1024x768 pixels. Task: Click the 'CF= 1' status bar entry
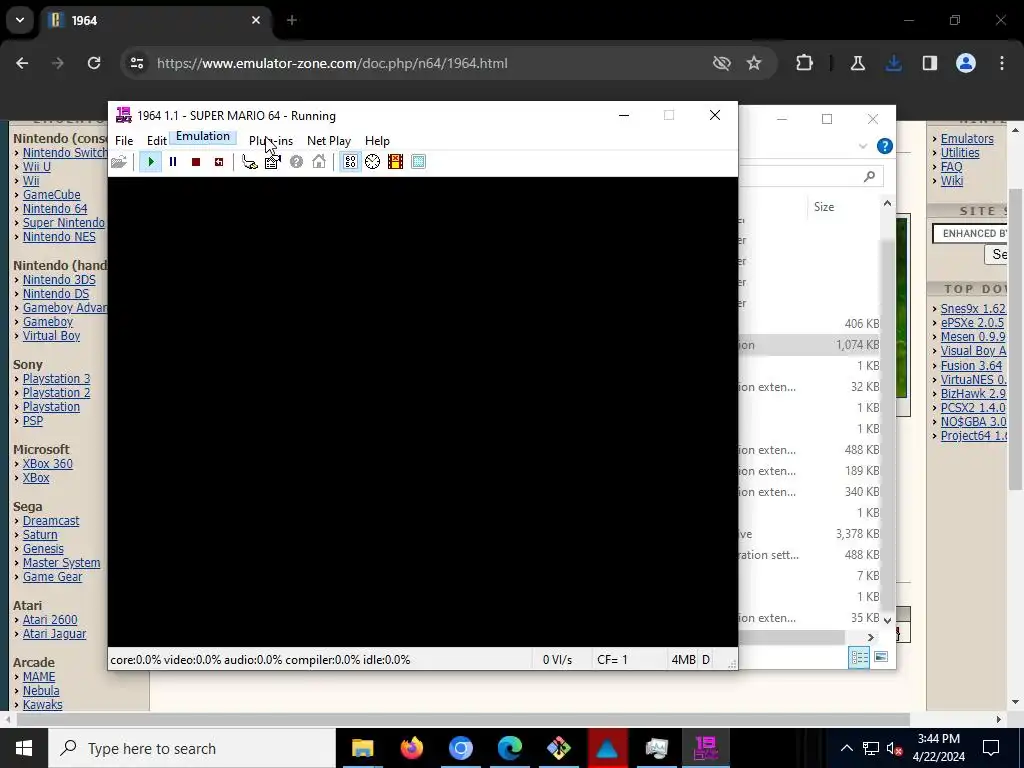612,660
